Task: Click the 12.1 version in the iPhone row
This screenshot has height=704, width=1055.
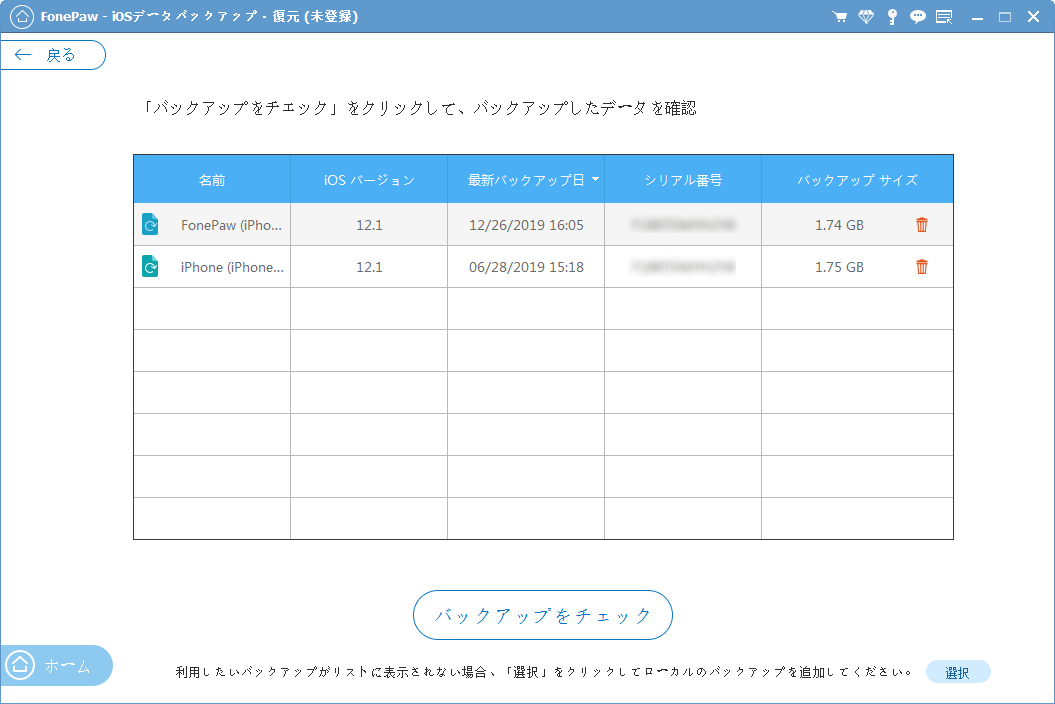Action: point(369,267)
